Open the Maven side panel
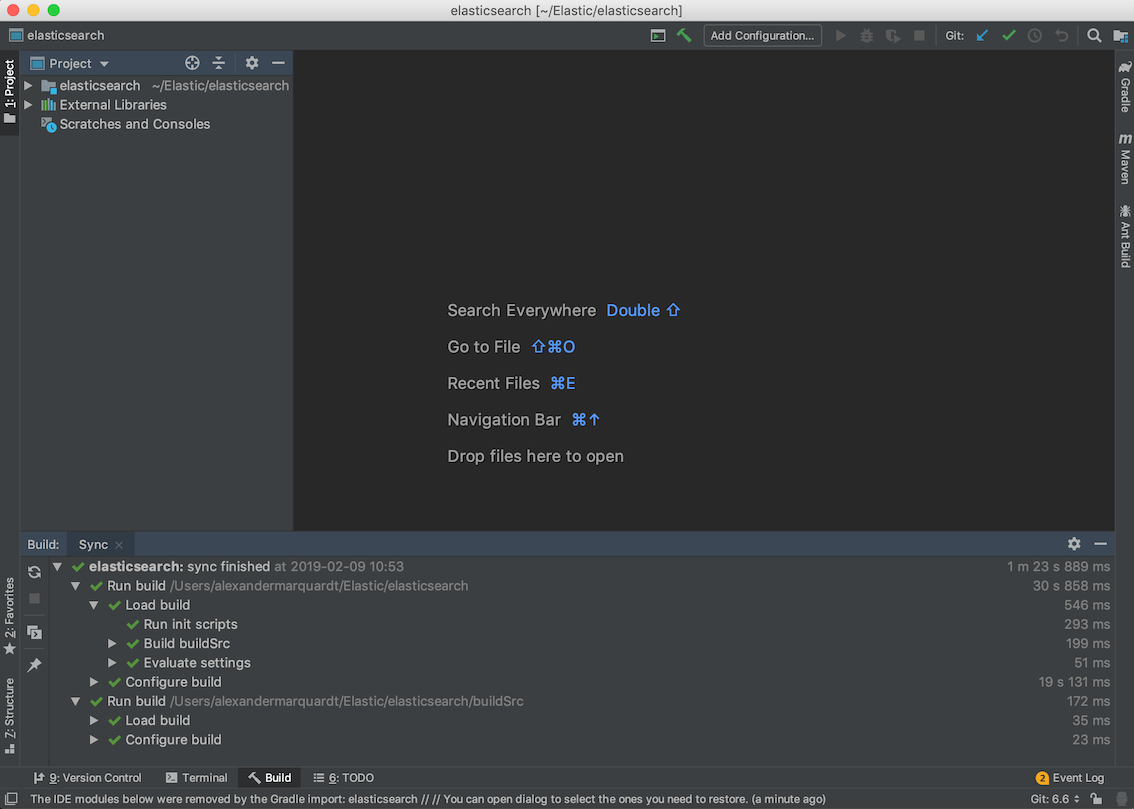The height and width of the screenshot is (809, 1134). (x=1125, y=158)
